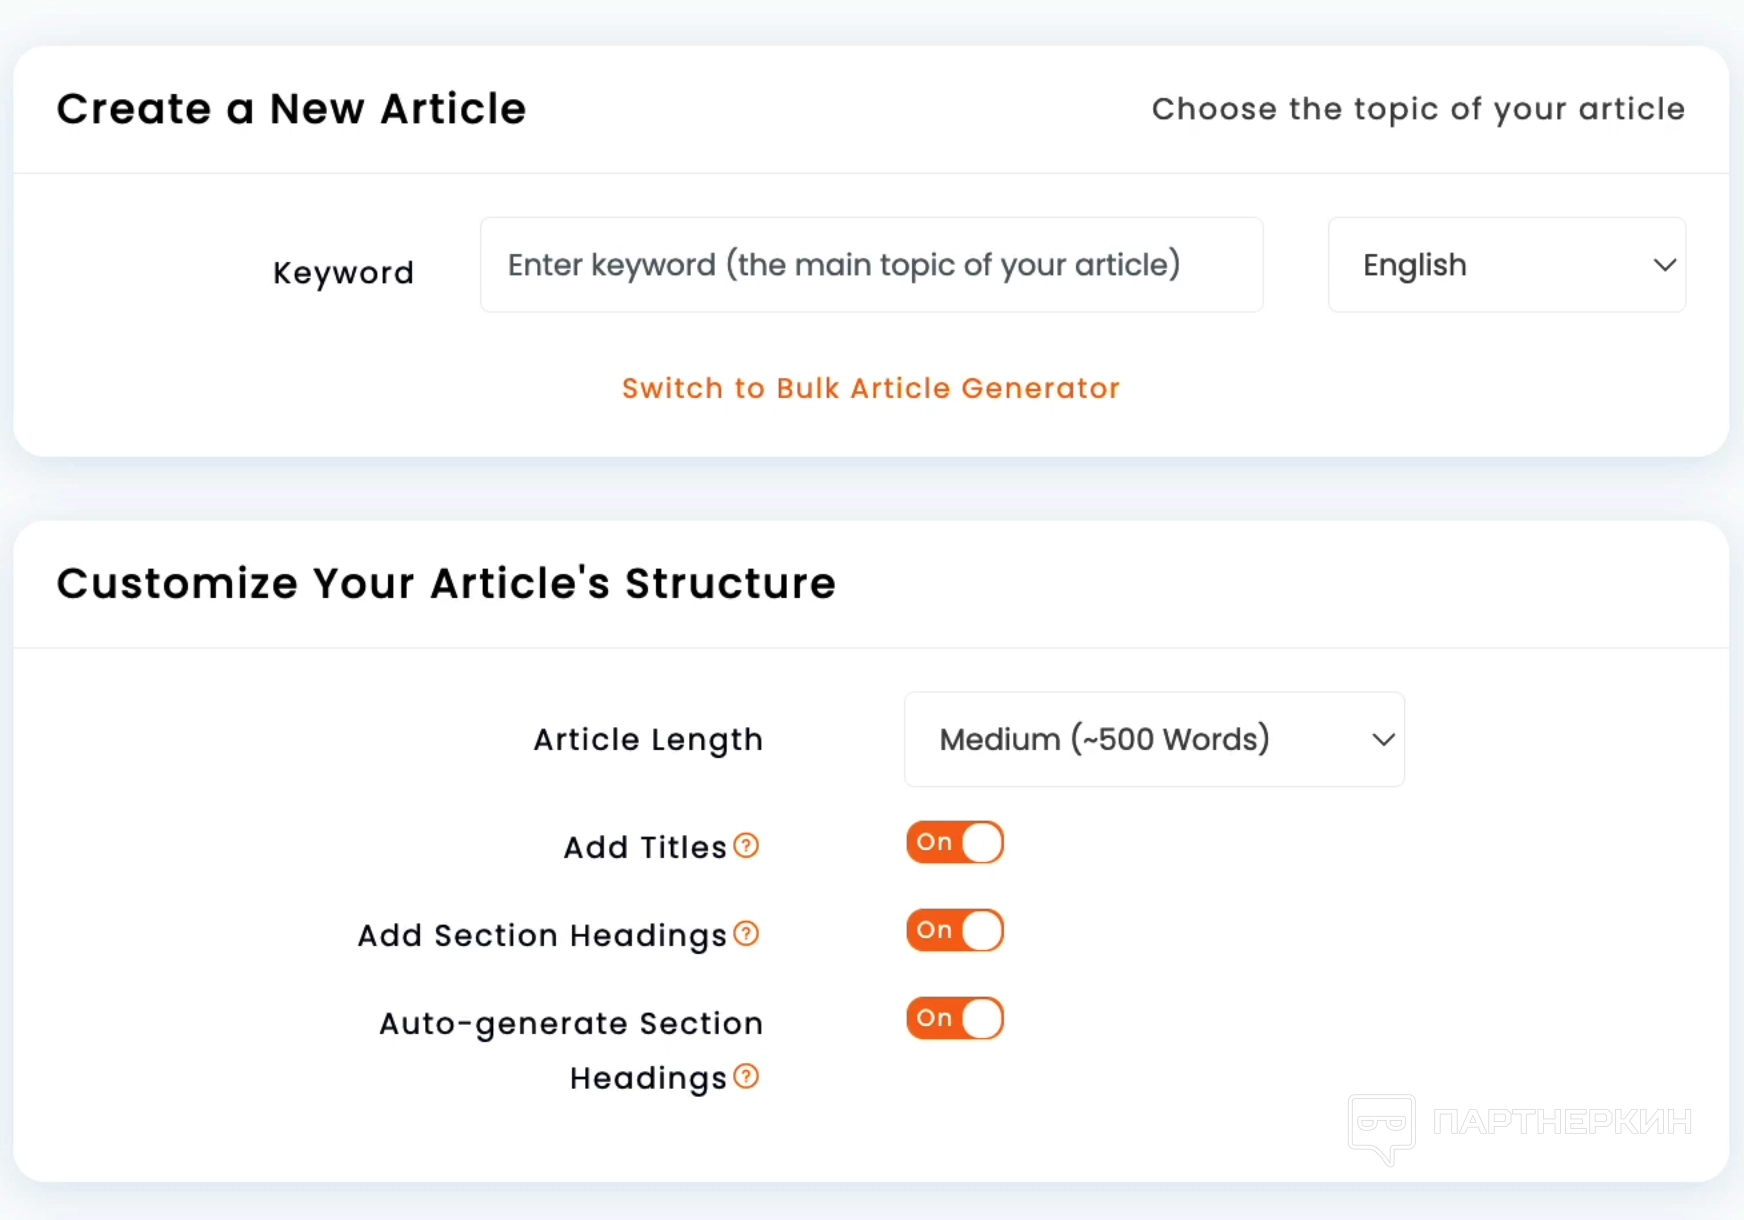The image size is (1744, 1220).
Task: Turn off the Add Titles toggle
Action: 955,843
